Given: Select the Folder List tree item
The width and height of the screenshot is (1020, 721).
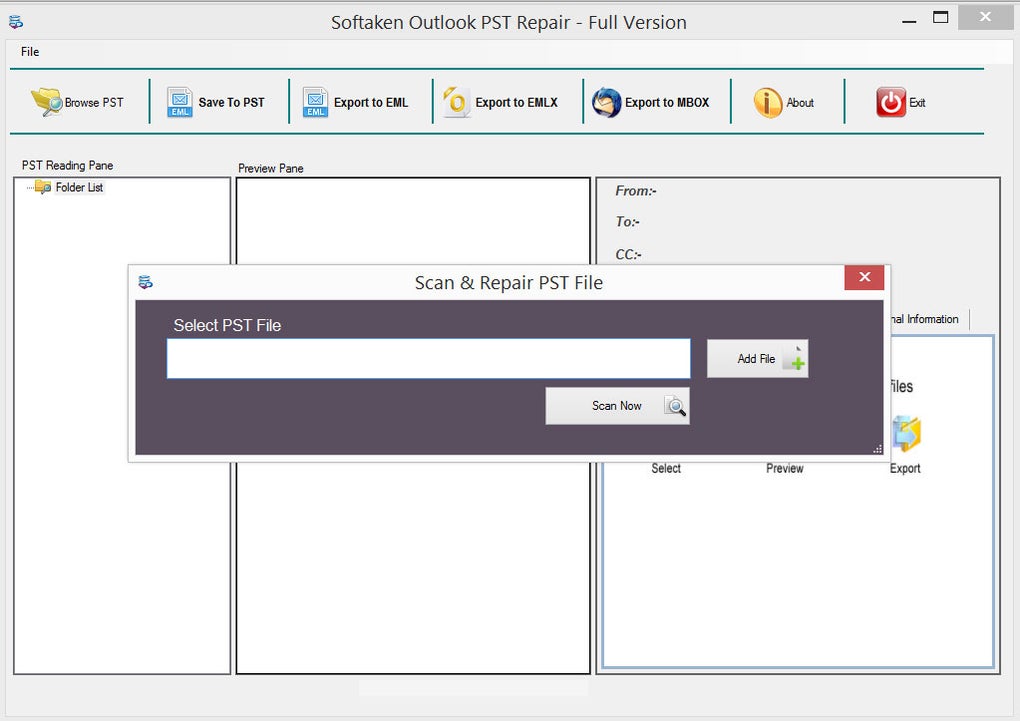Looking at the screenshot, I should point(79,187).
